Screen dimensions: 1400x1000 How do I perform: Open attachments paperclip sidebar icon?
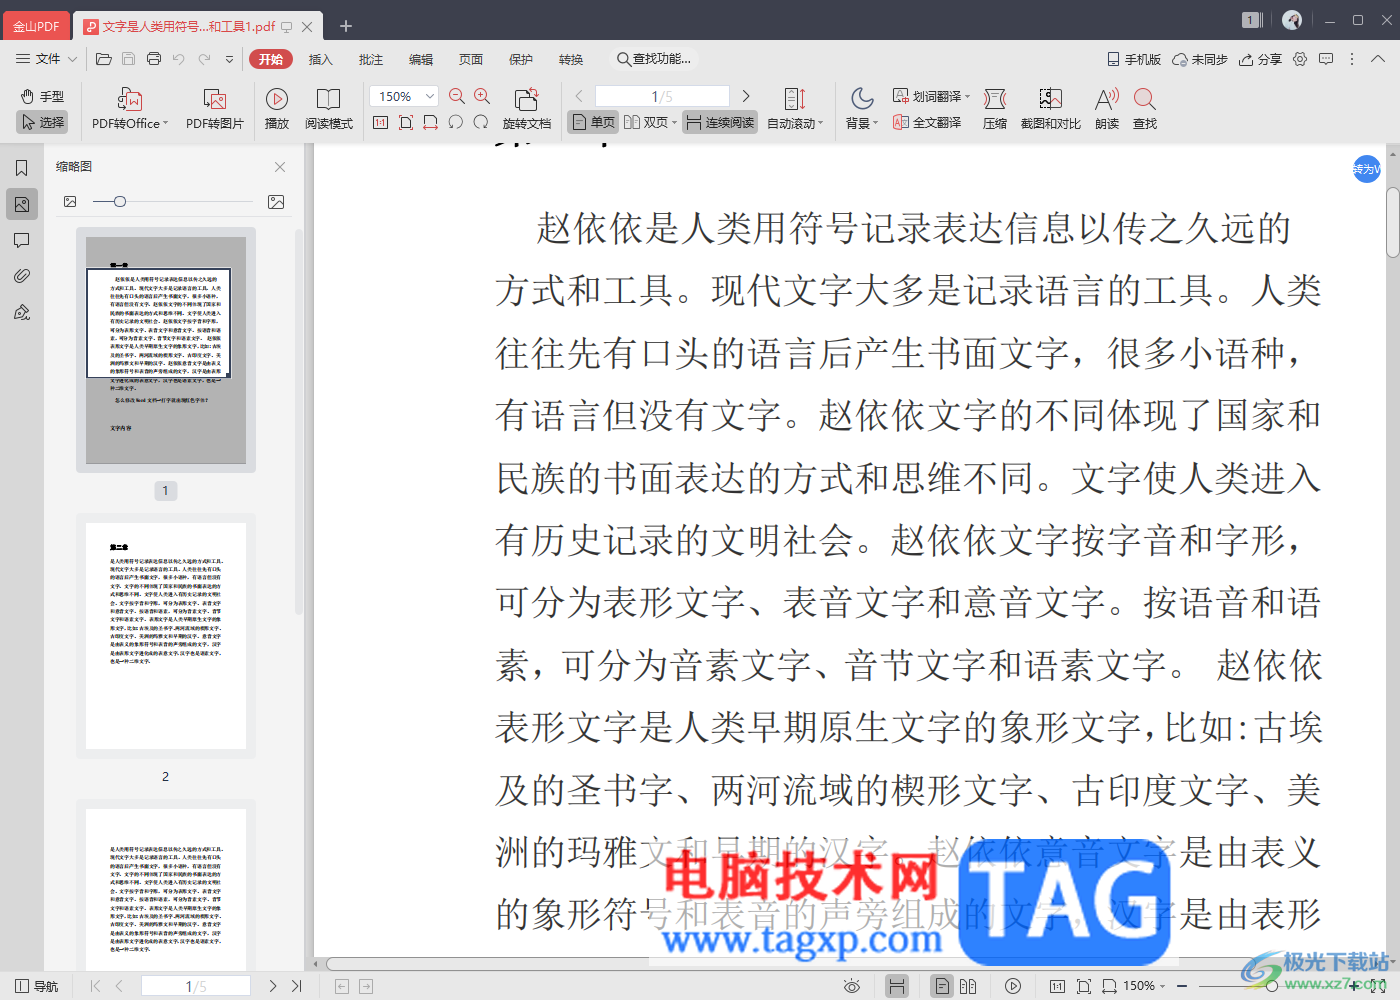tap(21, 276)
